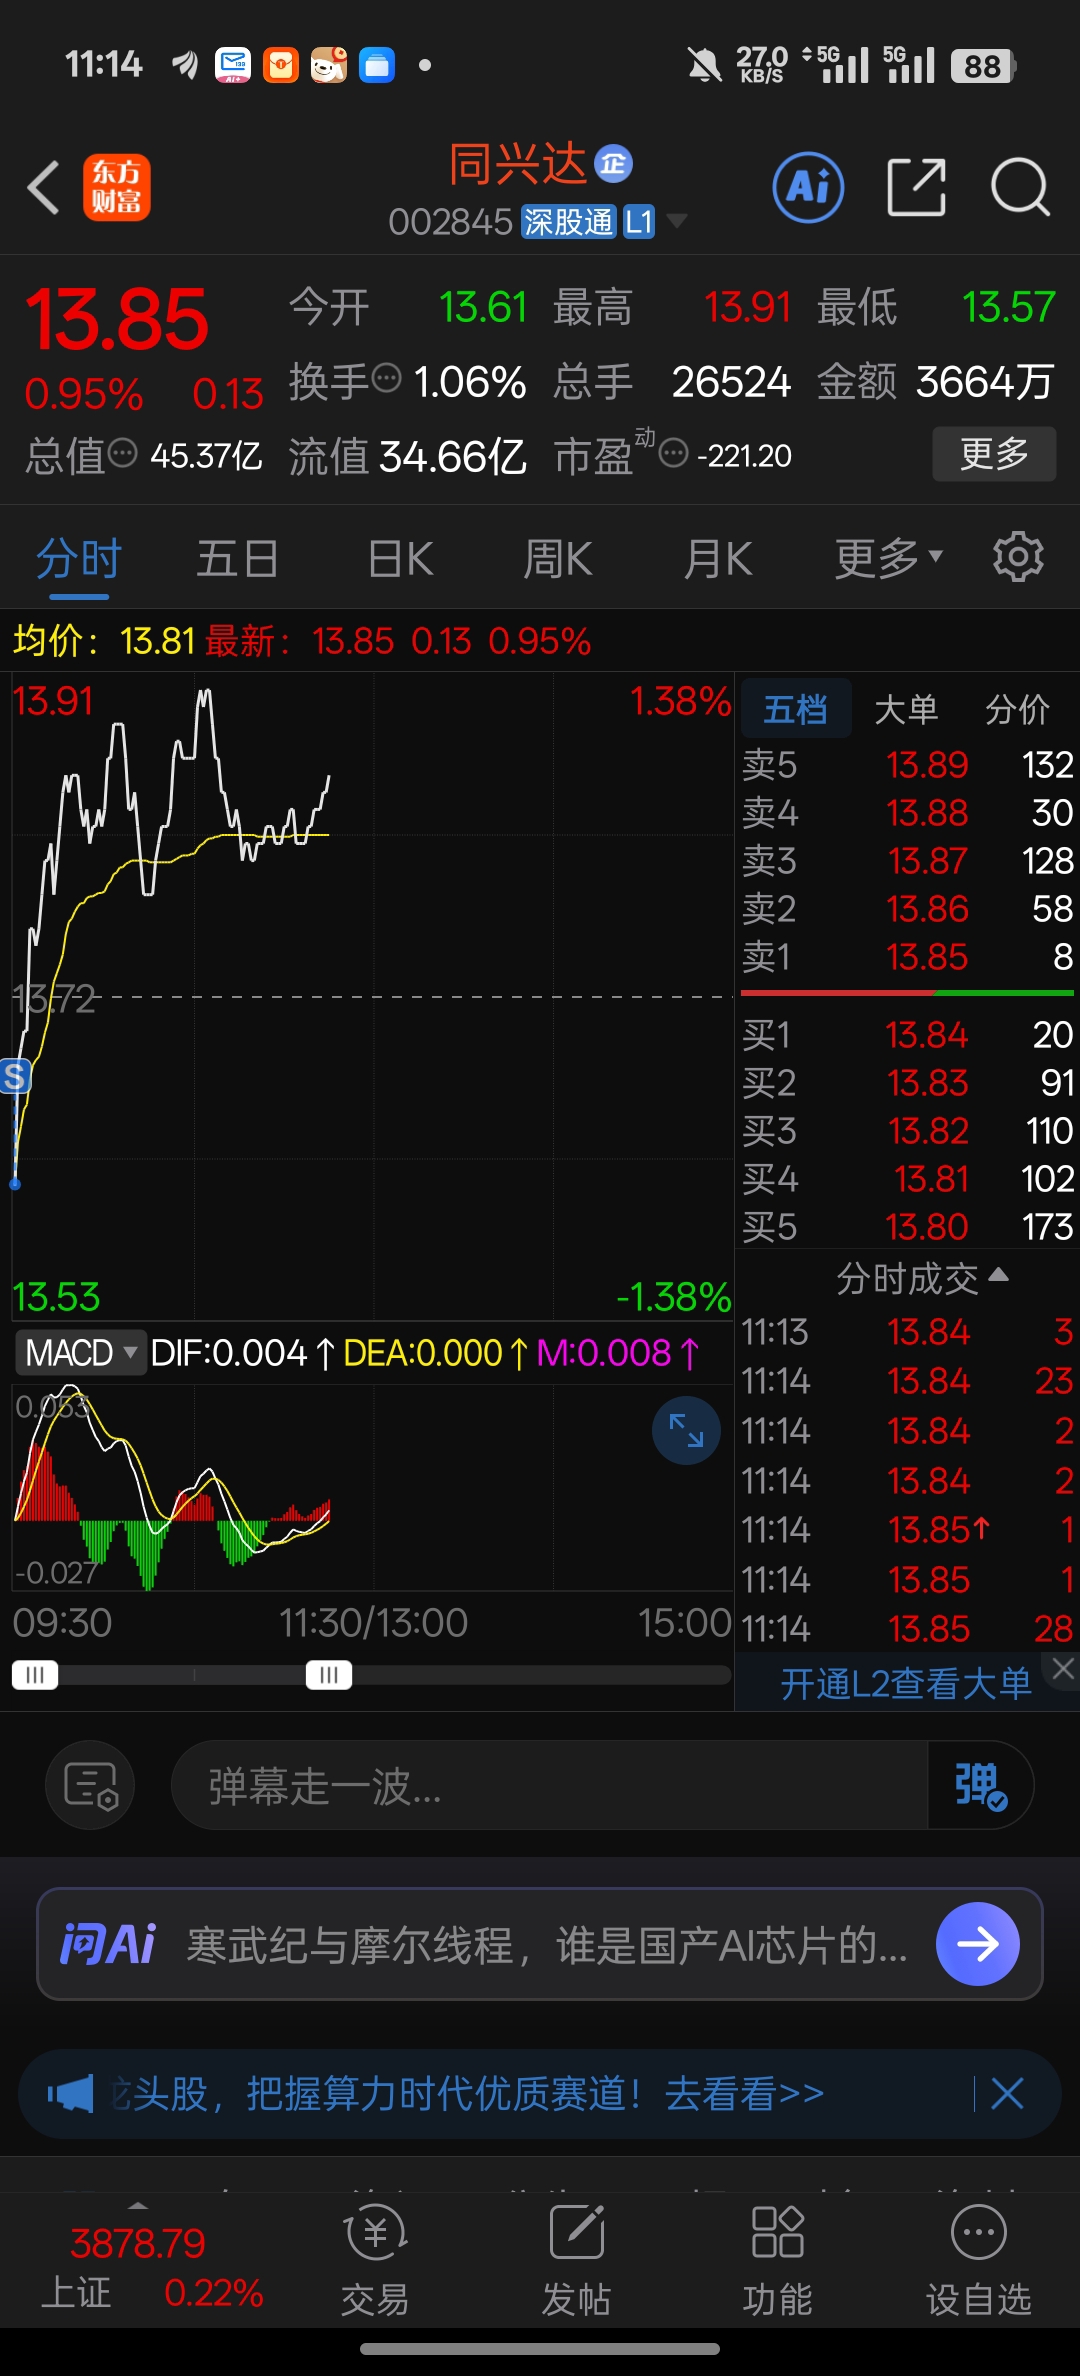Tap the 深股通 tag
Viewport: 1080px width, 2376px height.
(x=568, y=222)
